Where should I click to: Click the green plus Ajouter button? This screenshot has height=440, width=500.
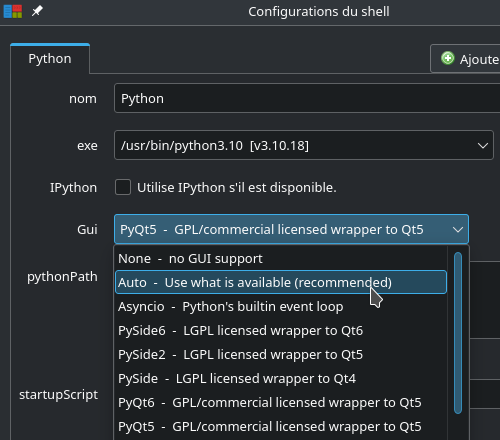(466, 59)
